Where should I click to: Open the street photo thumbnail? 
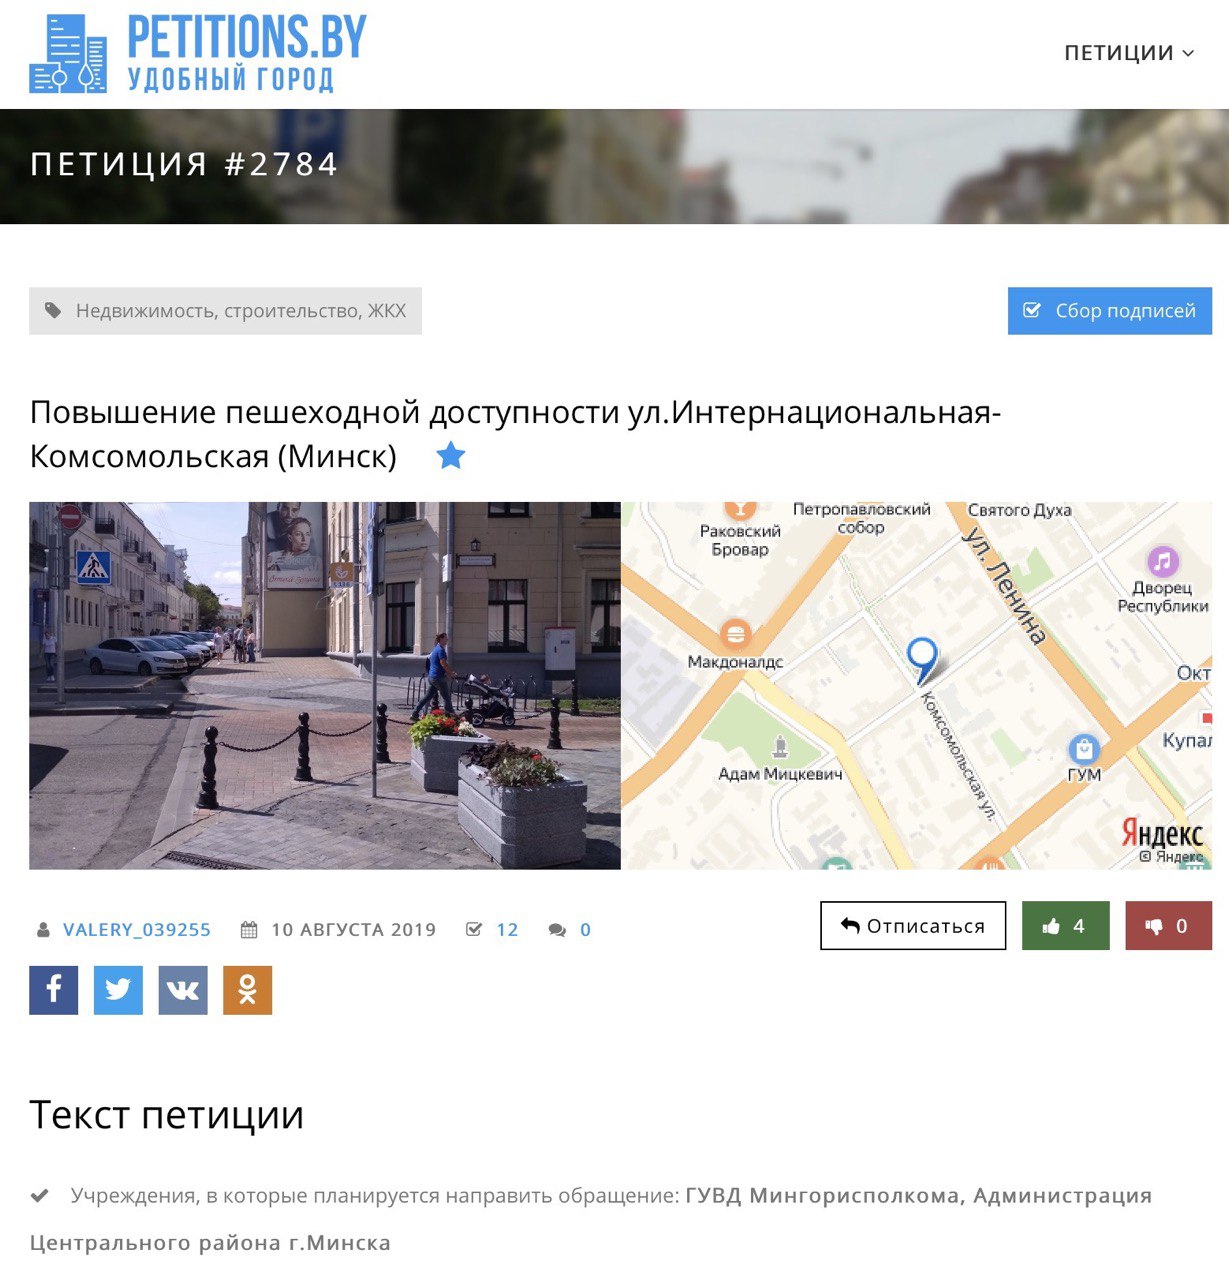pos(325,685)
